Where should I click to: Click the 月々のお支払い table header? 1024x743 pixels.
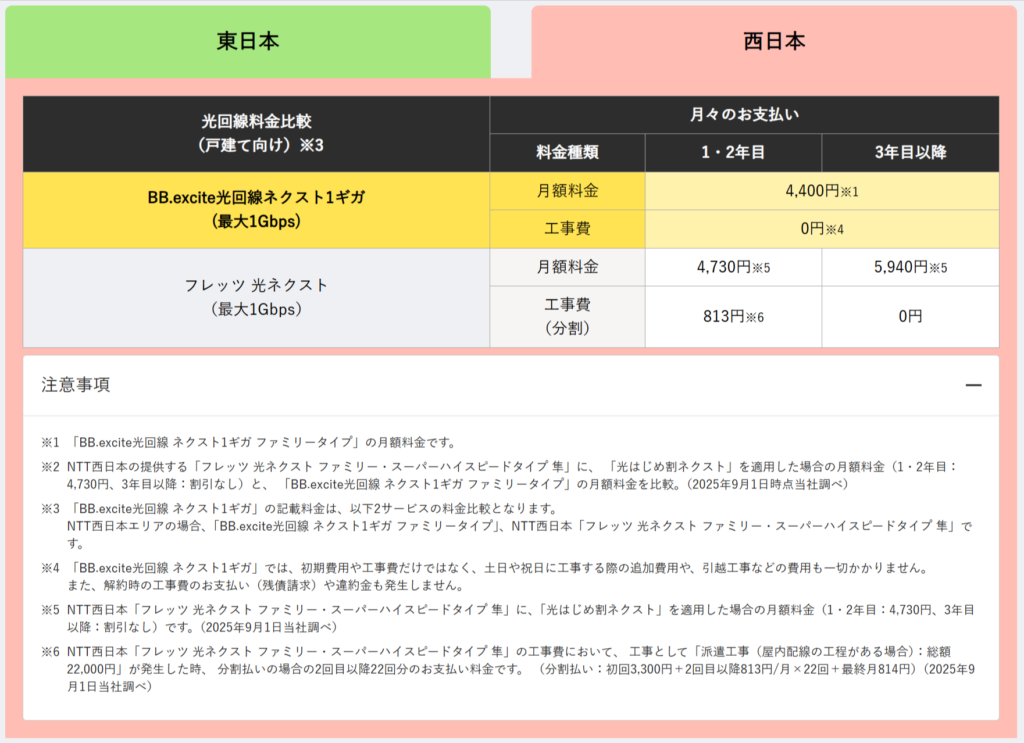(744, 115)
